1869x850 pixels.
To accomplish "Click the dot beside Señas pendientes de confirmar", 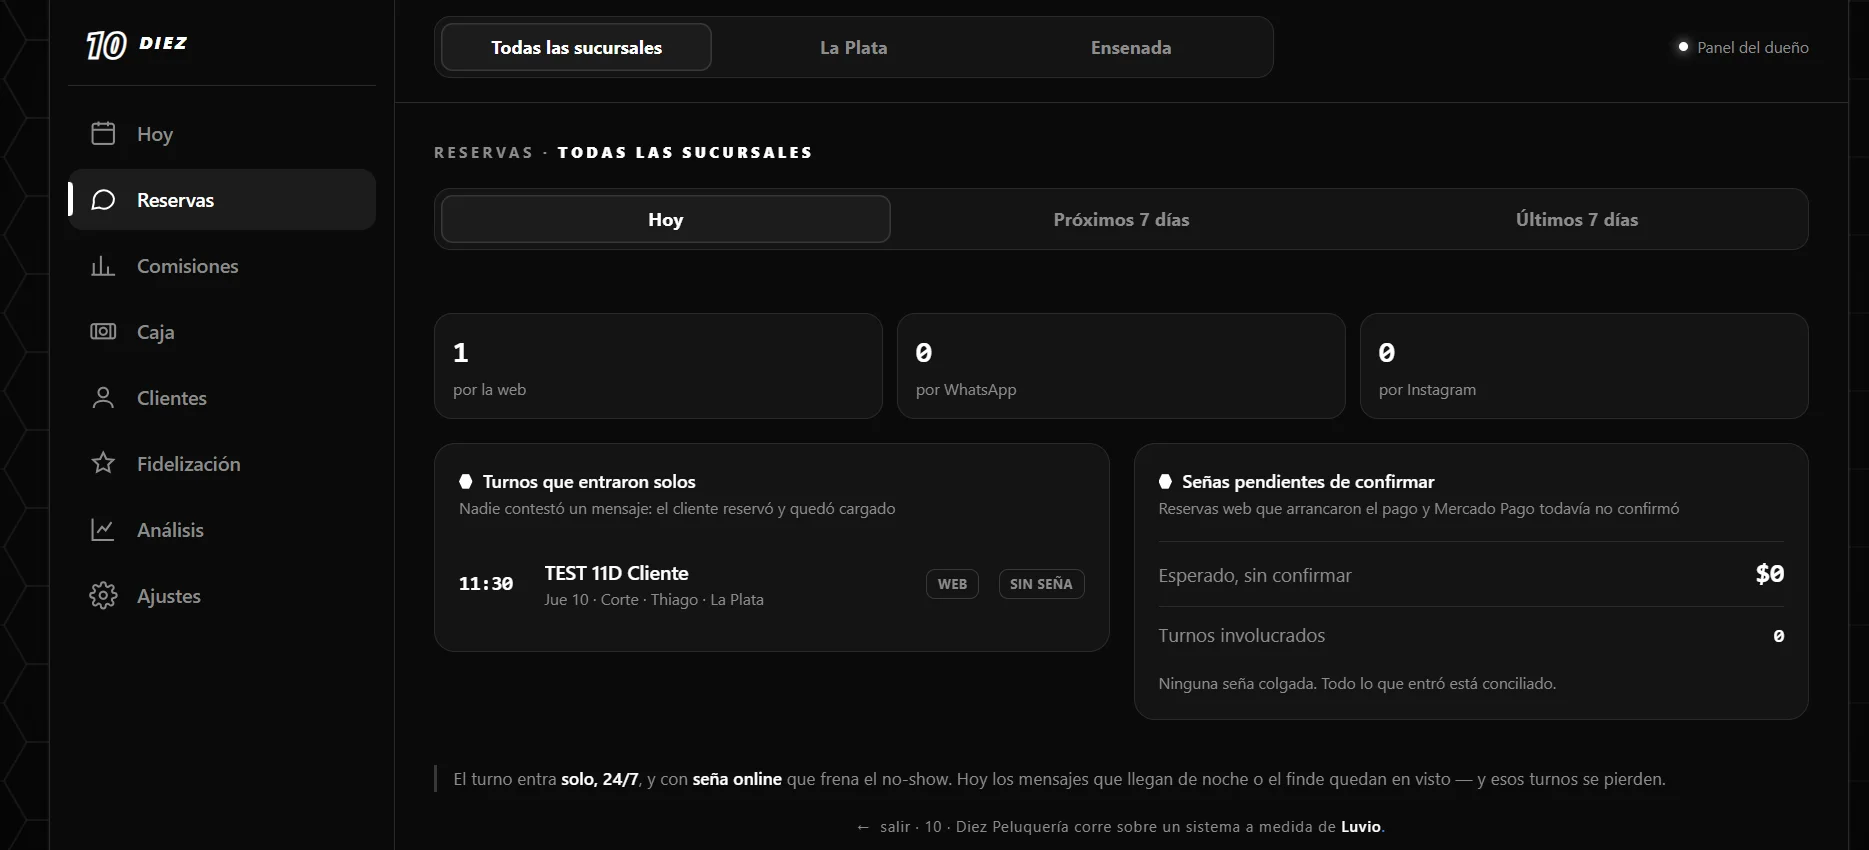I will (x=1165, y=482).
